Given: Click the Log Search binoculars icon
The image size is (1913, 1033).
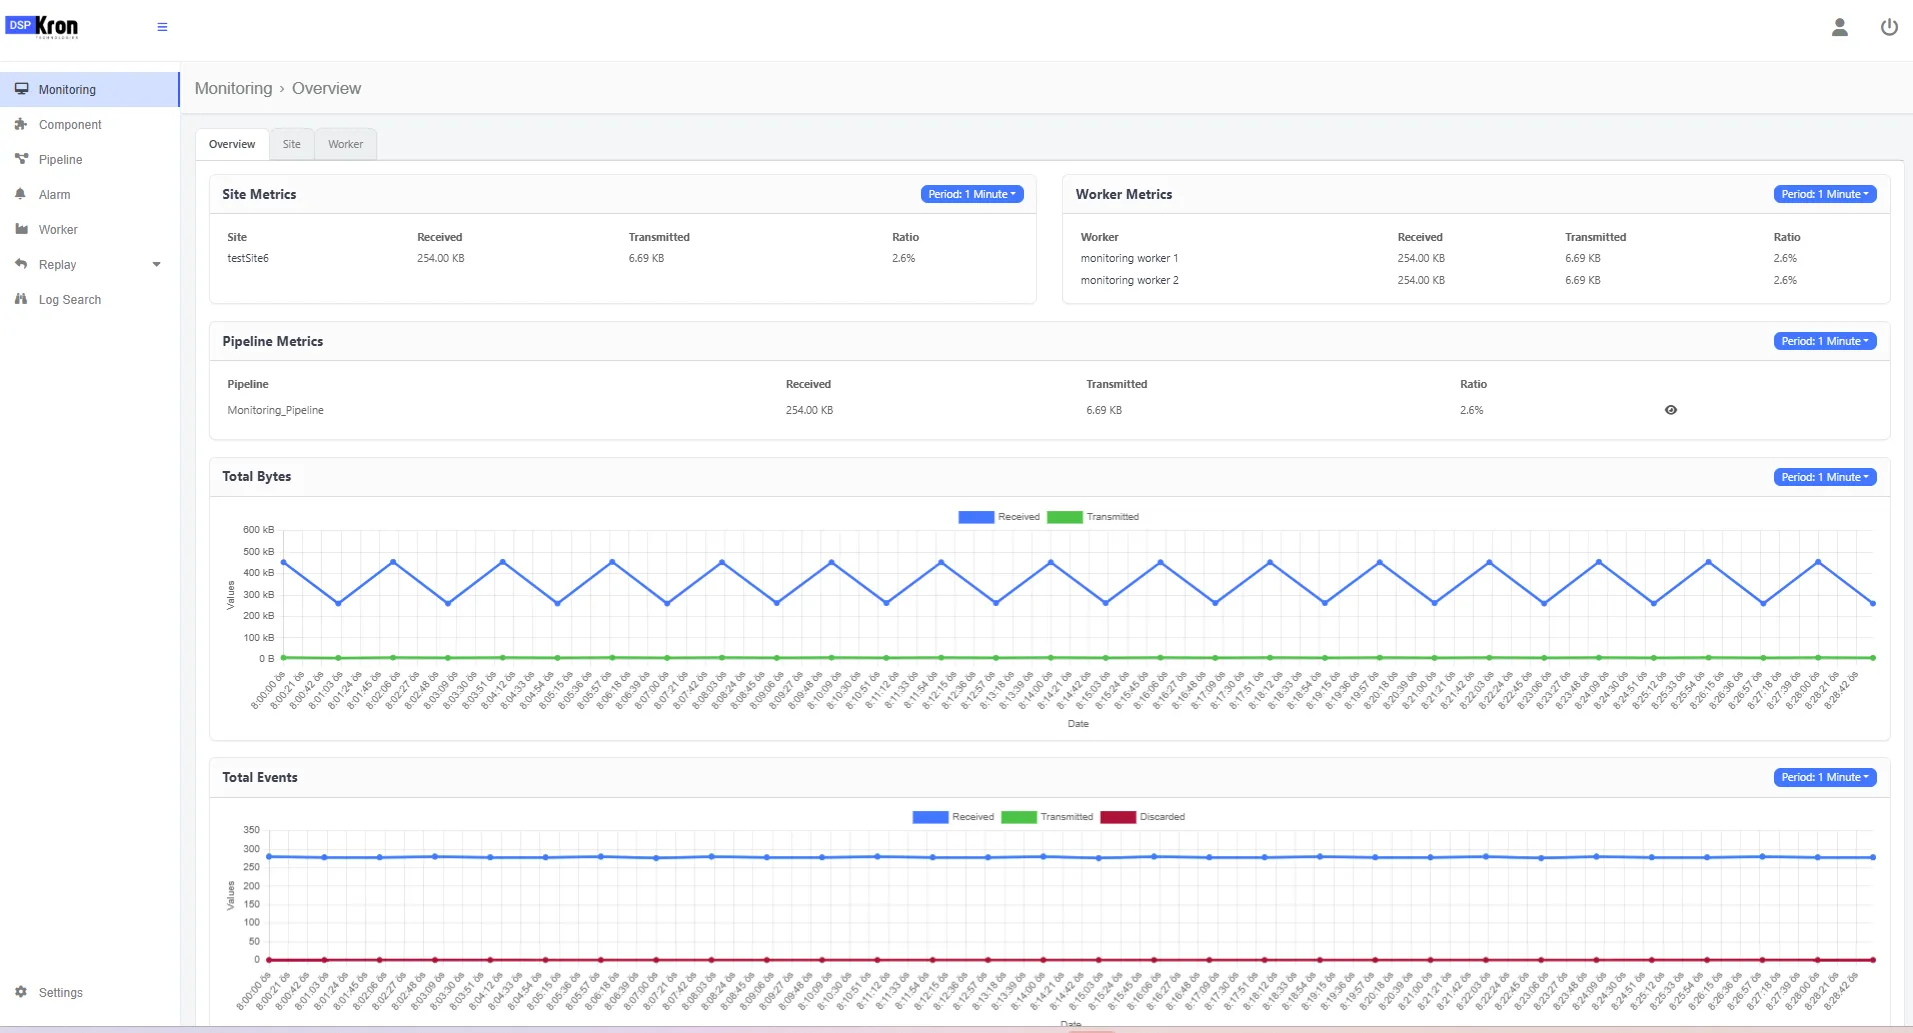Looking at the screenshot, I should [21, 299].
